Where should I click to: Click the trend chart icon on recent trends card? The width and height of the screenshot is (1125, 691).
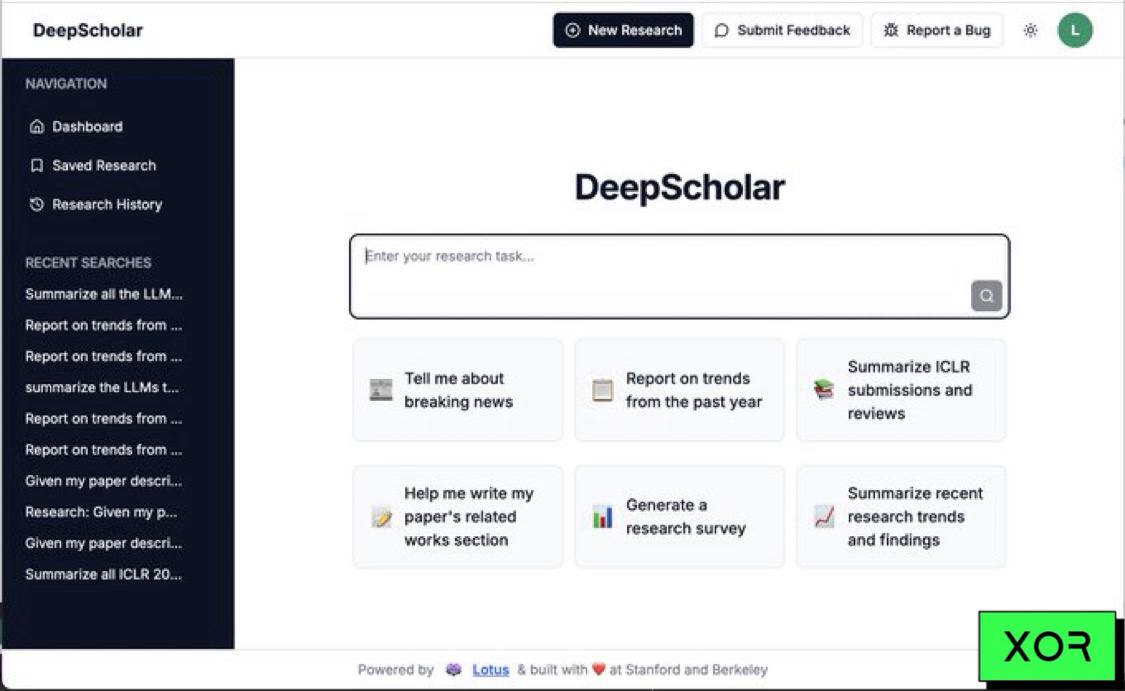coord(824,517)
